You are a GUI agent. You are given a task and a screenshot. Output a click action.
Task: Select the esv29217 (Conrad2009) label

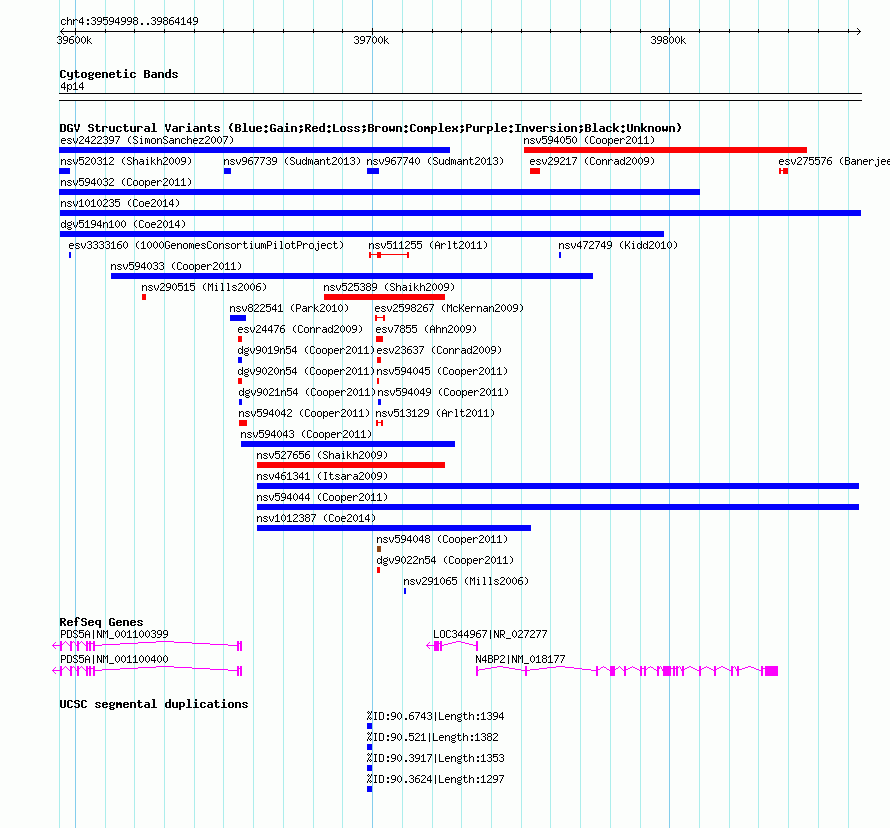592,161
